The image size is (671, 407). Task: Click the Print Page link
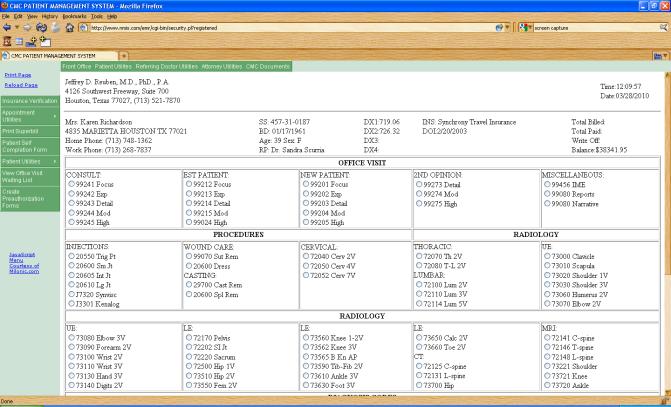17,75
